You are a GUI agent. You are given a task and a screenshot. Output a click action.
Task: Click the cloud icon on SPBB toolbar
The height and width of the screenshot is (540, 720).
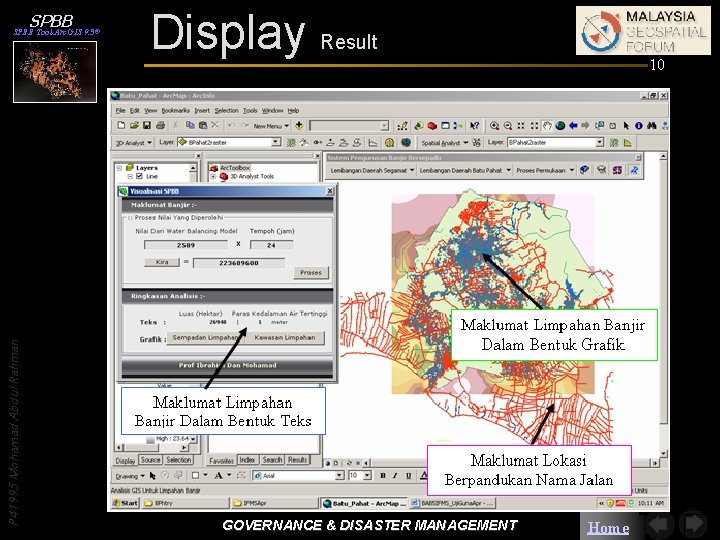point(602,170)
